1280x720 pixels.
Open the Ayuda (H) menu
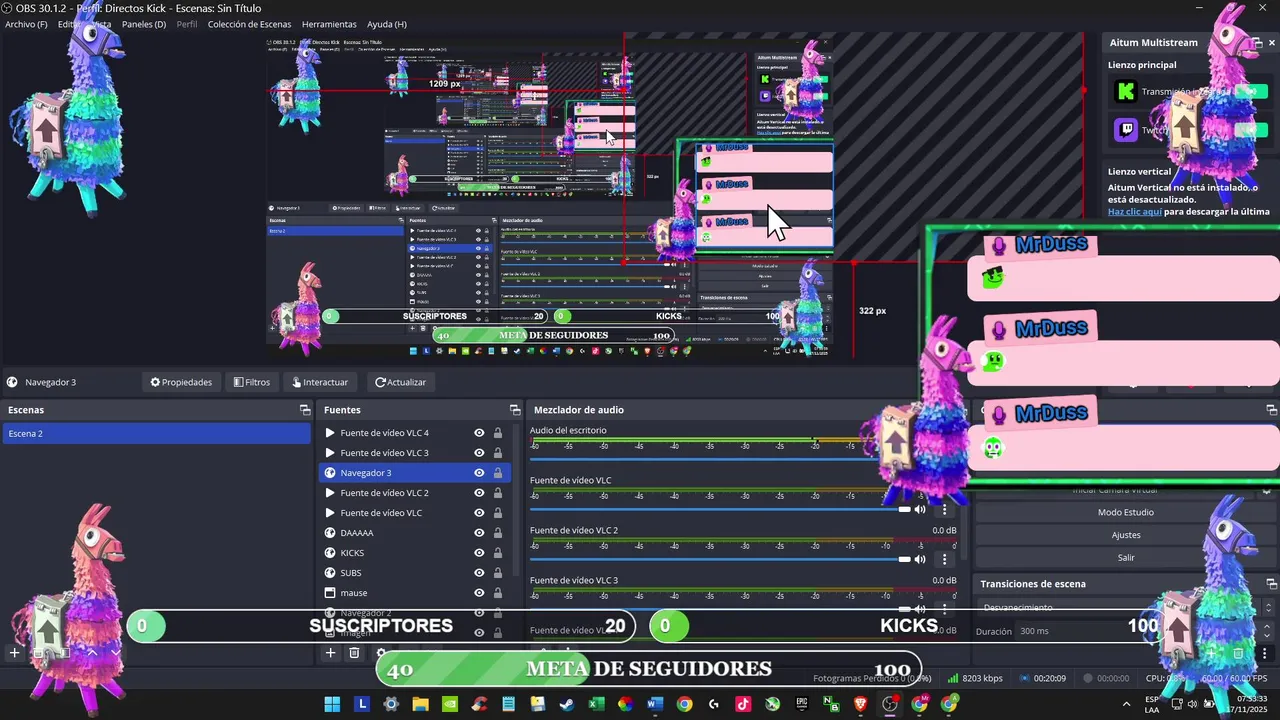tap(387, 24)
